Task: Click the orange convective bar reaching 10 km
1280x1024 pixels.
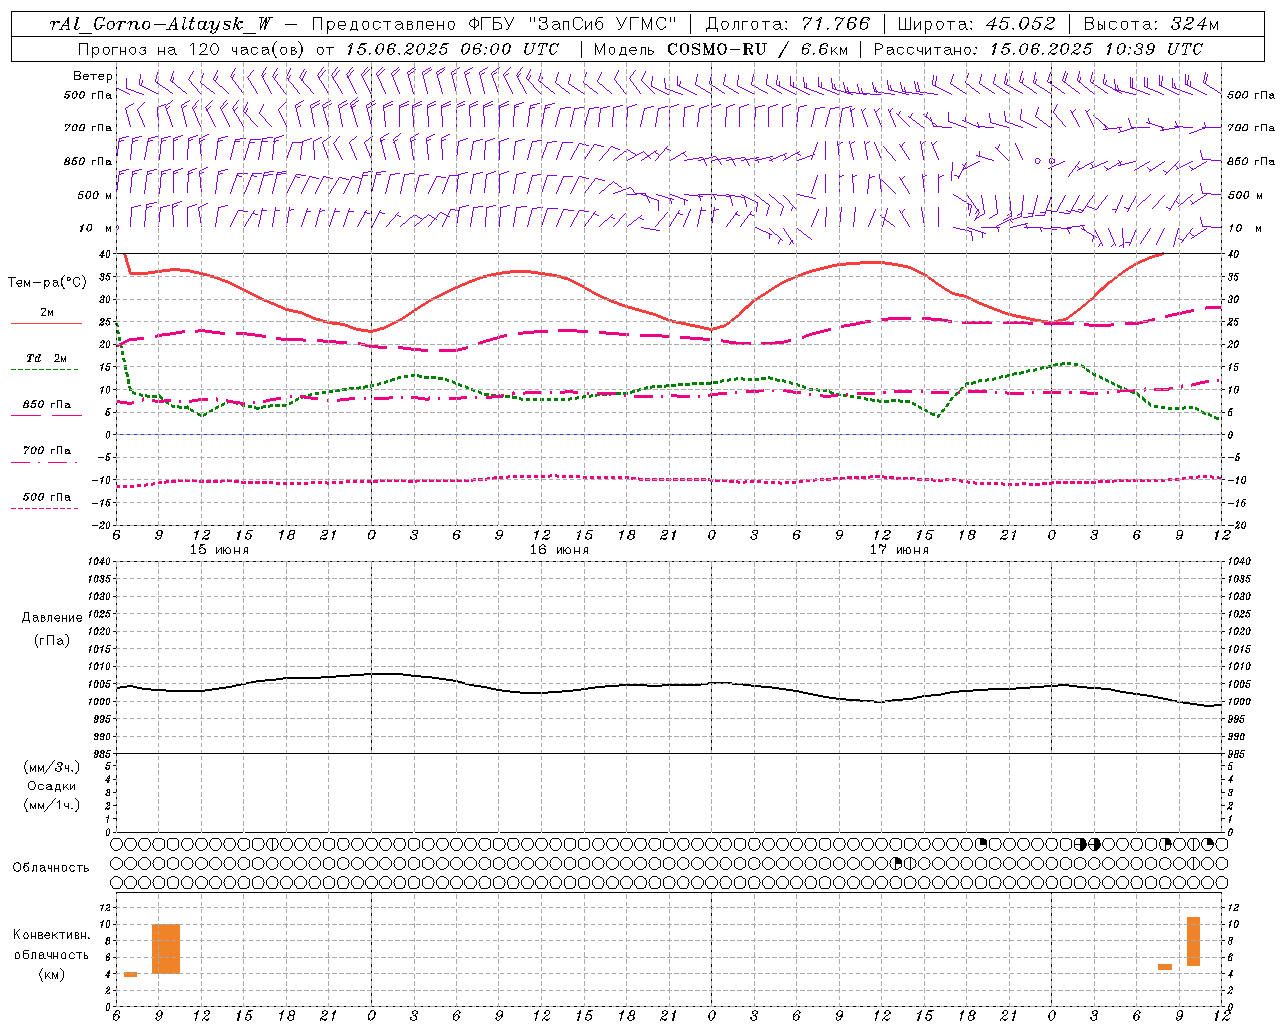Action: (166, 949)
